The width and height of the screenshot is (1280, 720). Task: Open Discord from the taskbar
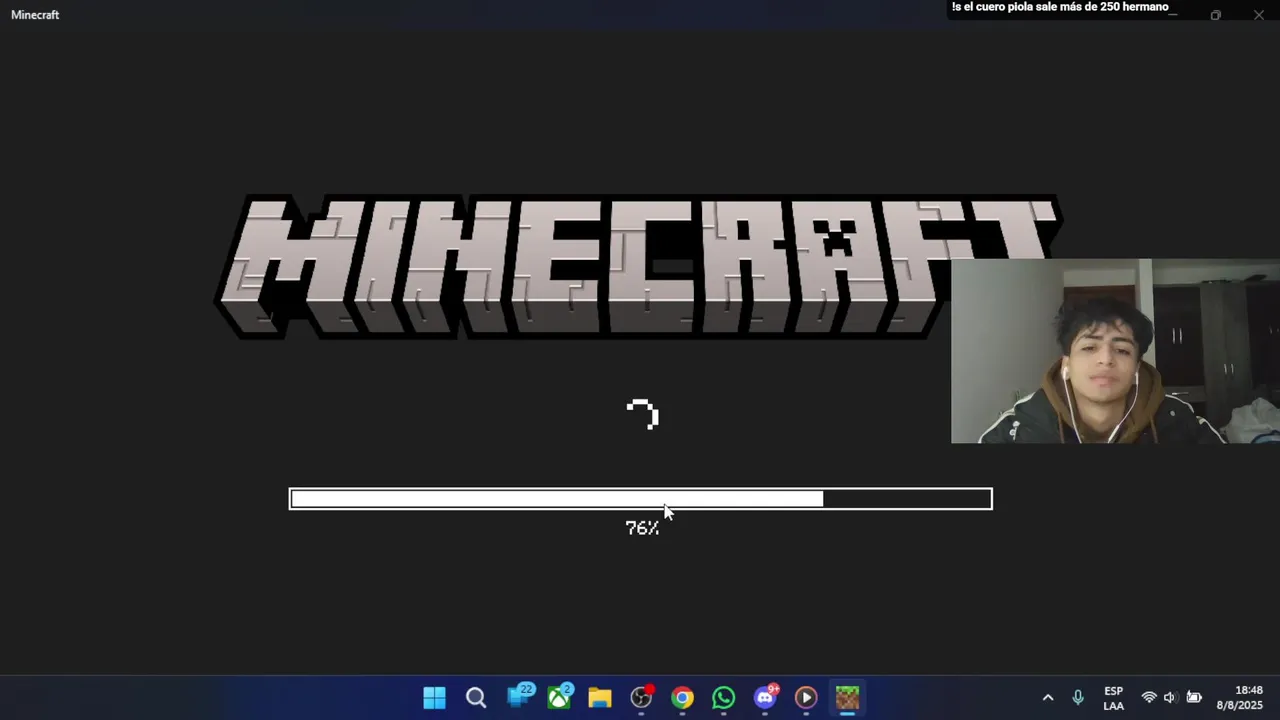coord(766,696)
